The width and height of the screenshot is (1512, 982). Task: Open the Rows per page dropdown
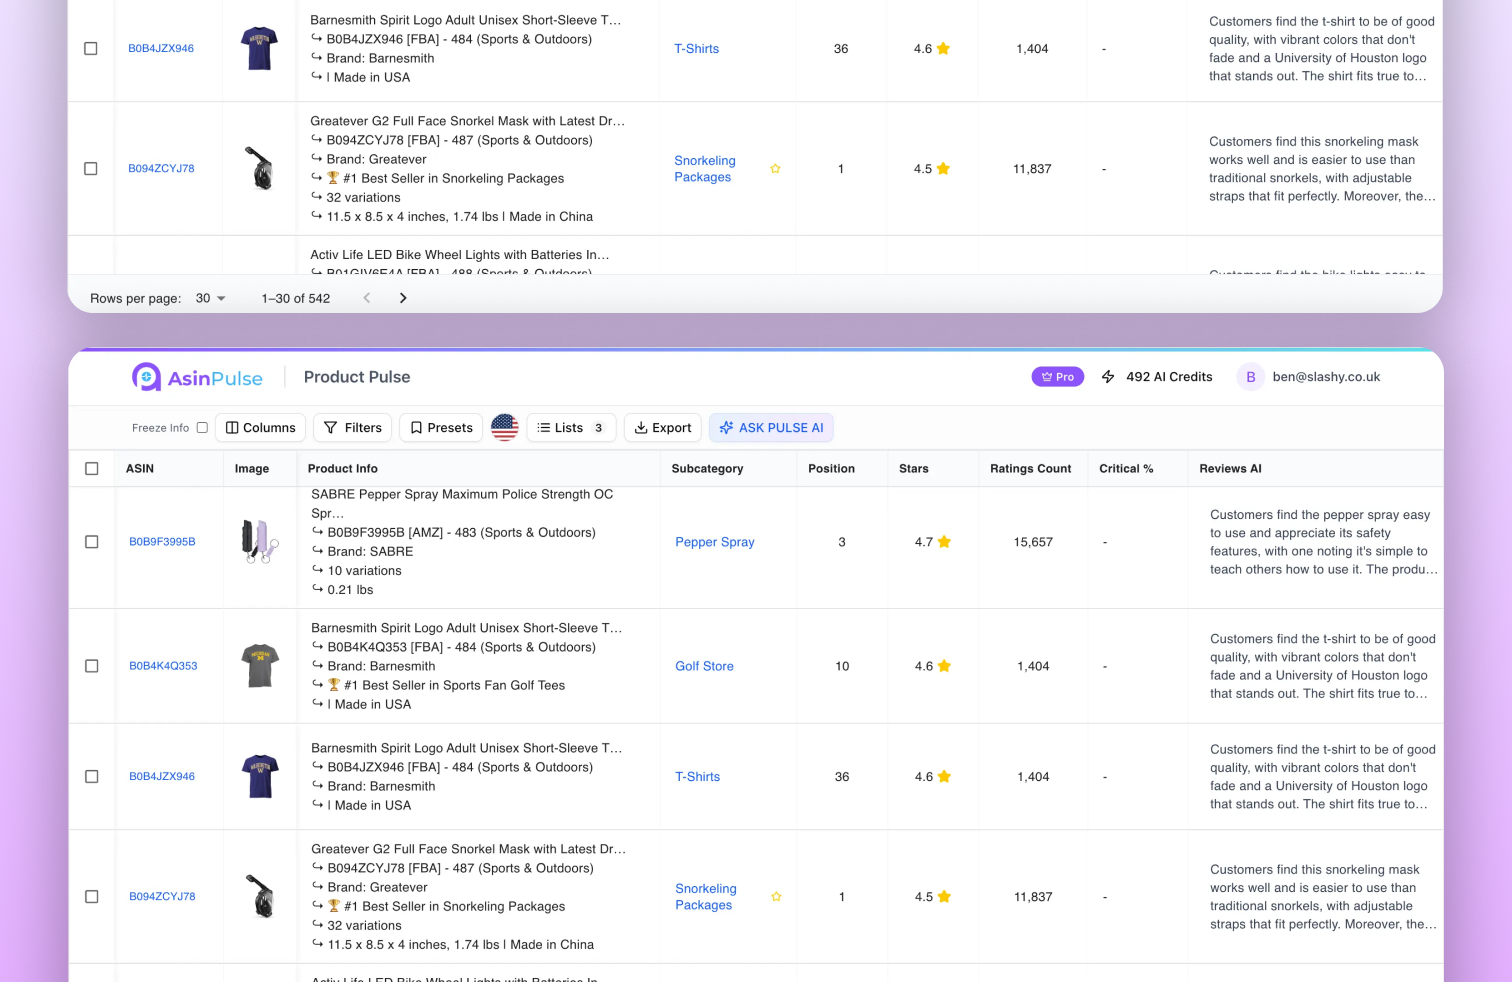tap(211, 298)
